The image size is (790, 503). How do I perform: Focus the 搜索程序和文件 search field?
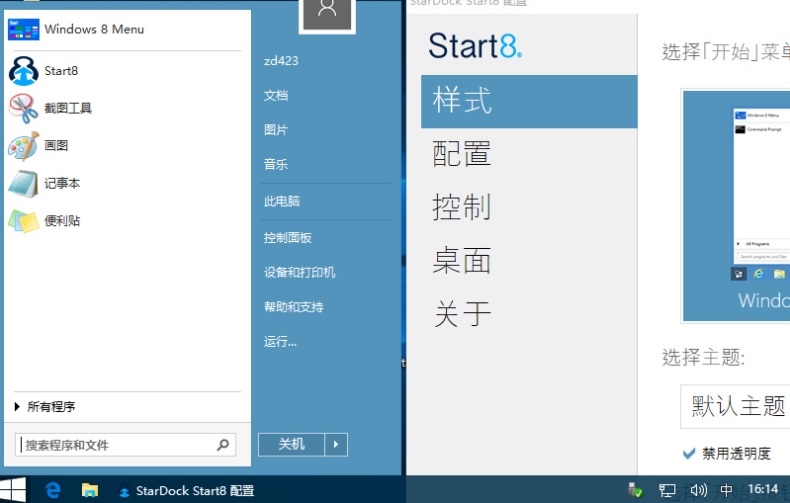125,445
